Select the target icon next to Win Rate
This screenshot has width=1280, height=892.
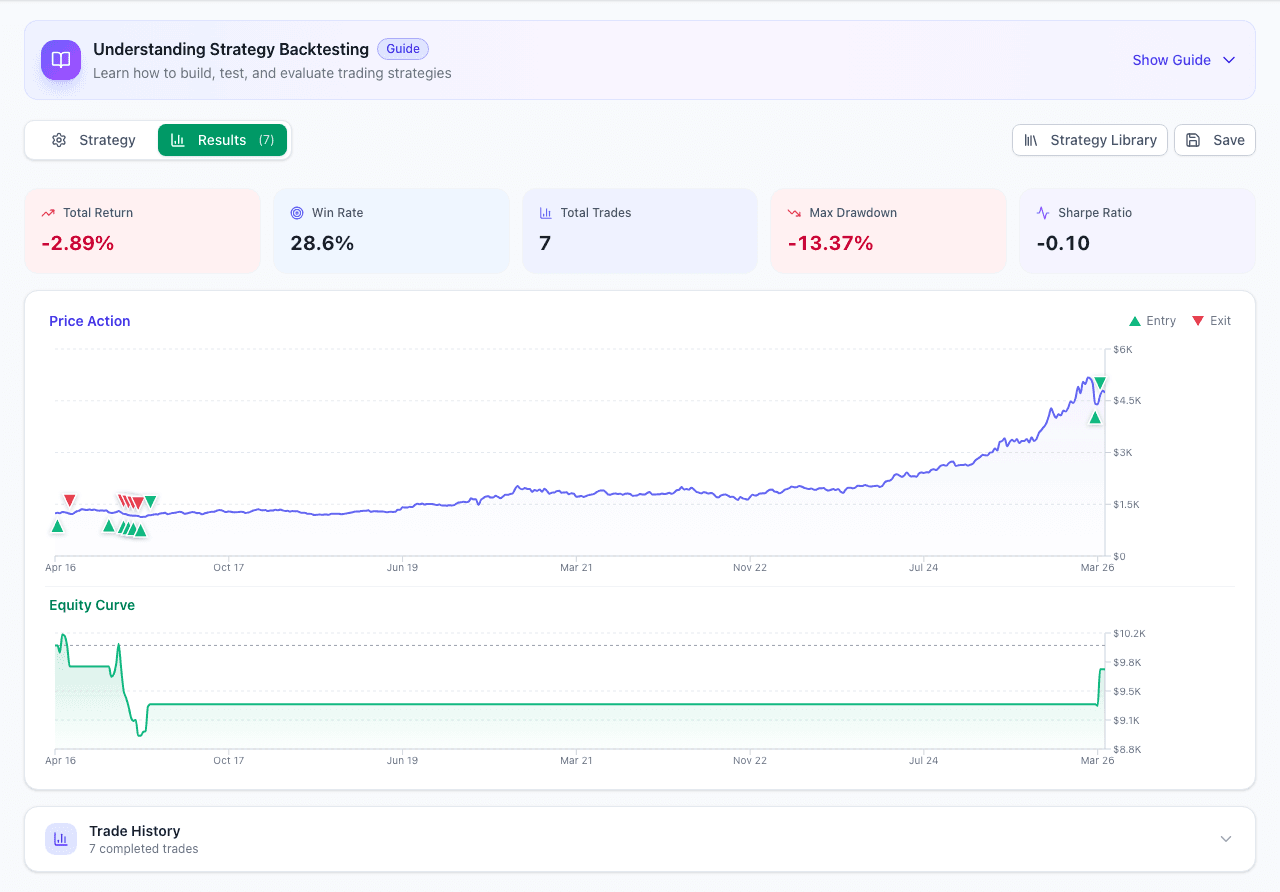click(296, 212)
